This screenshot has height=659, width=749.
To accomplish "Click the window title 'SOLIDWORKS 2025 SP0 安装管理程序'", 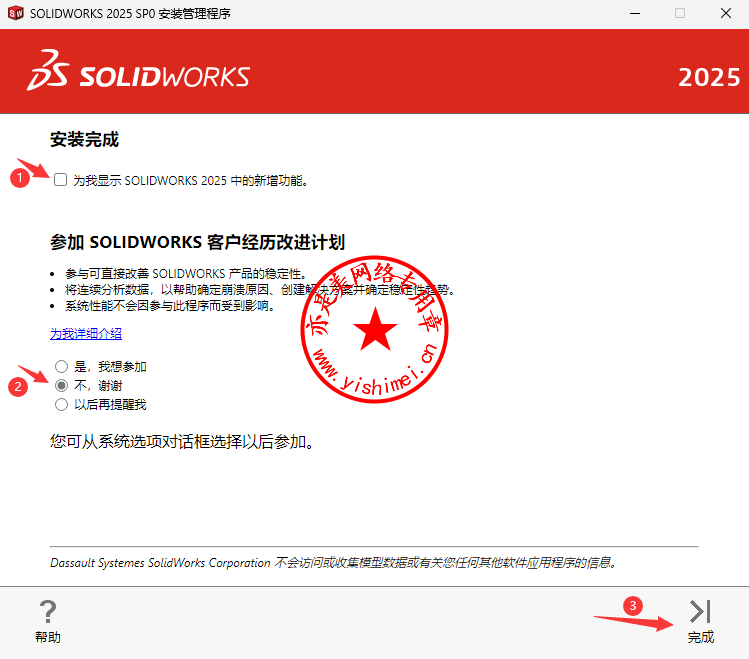I will tap(130, 13).
